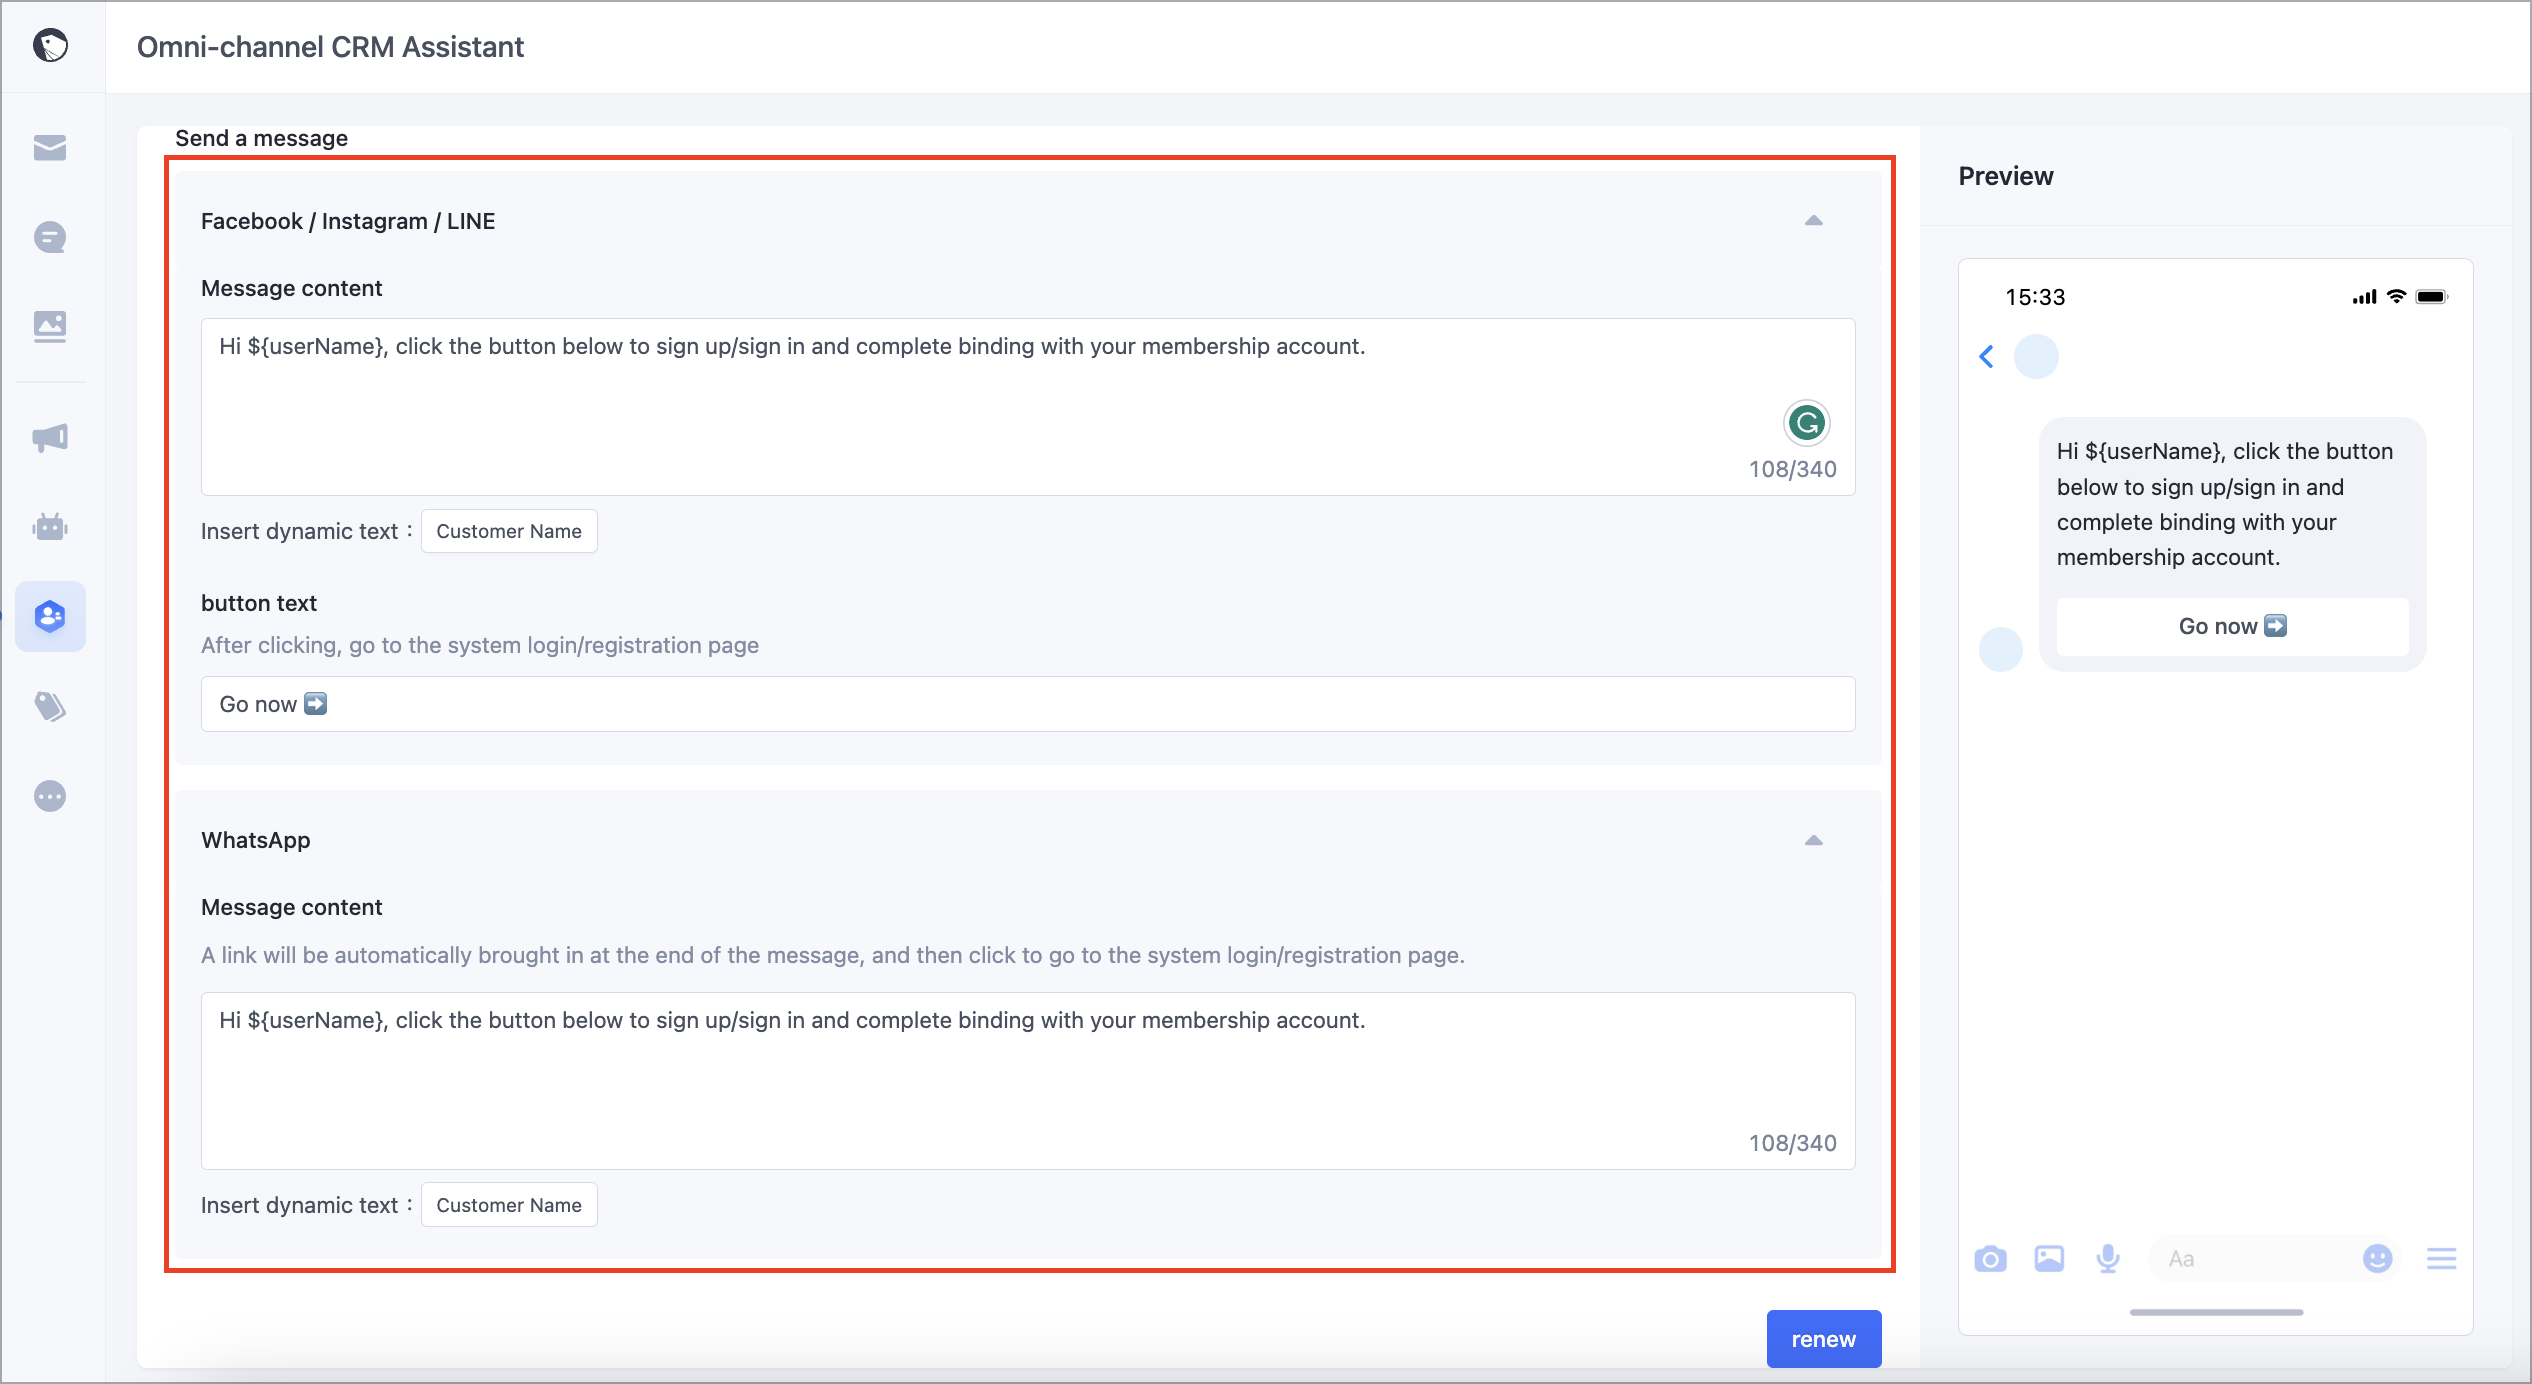2532x1384 pixels.
Task: Open the mail inbox sidebar icon
Action: pyautogui.click(x=50, y=148)
